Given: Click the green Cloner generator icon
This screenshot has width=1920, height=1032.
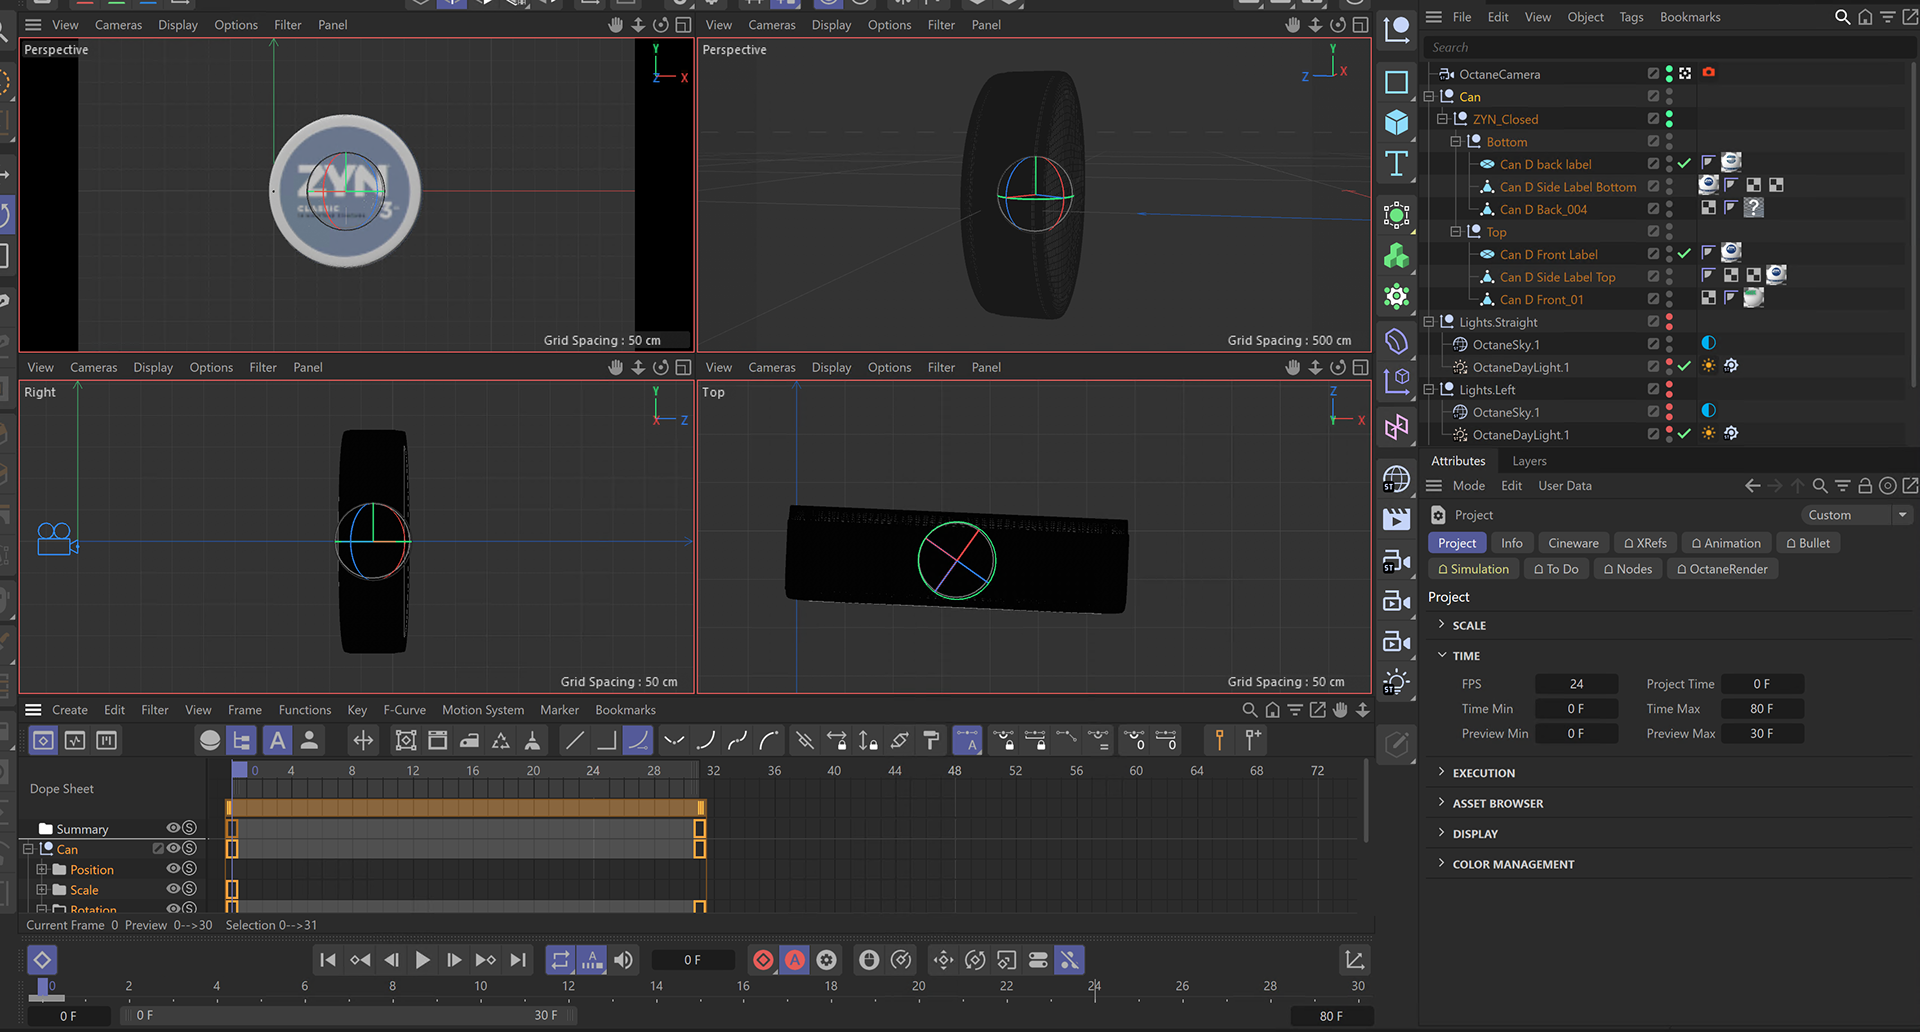Looking at the screenshot, I should 1396,256.
